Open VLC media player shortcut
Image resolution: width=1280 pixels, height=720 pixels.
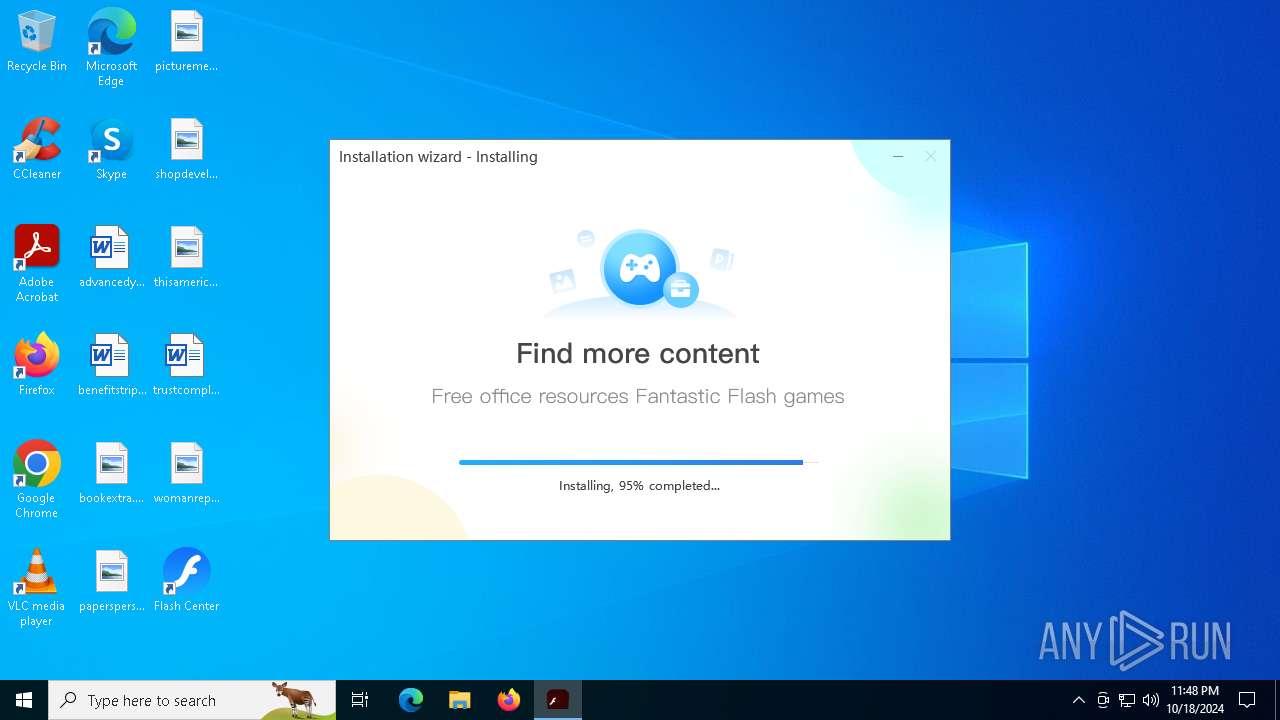37,588
